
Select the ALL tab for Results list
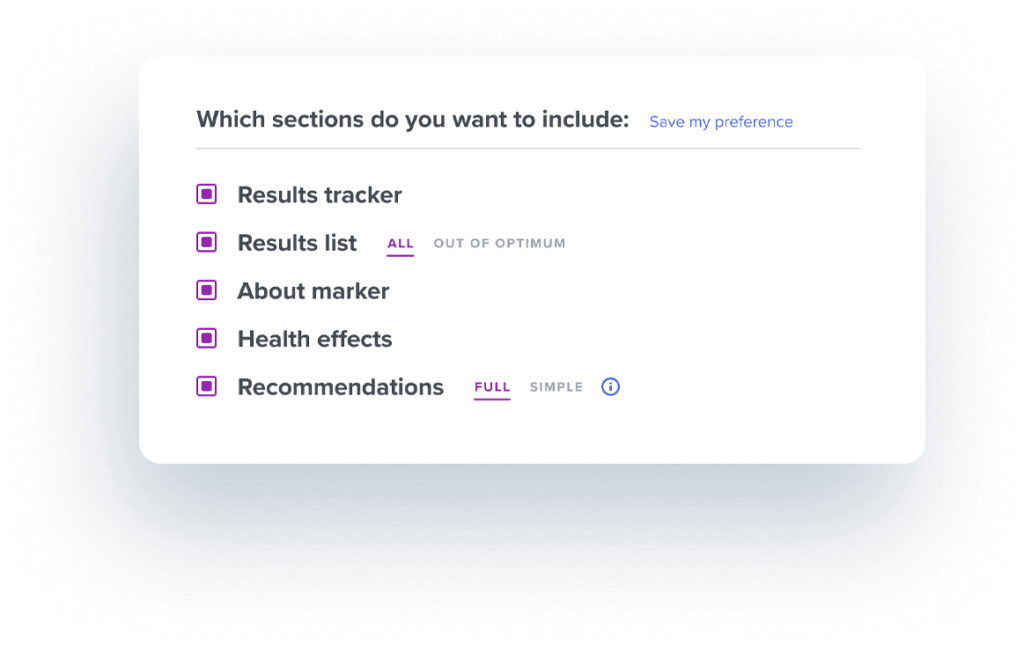tap(400, 244)
